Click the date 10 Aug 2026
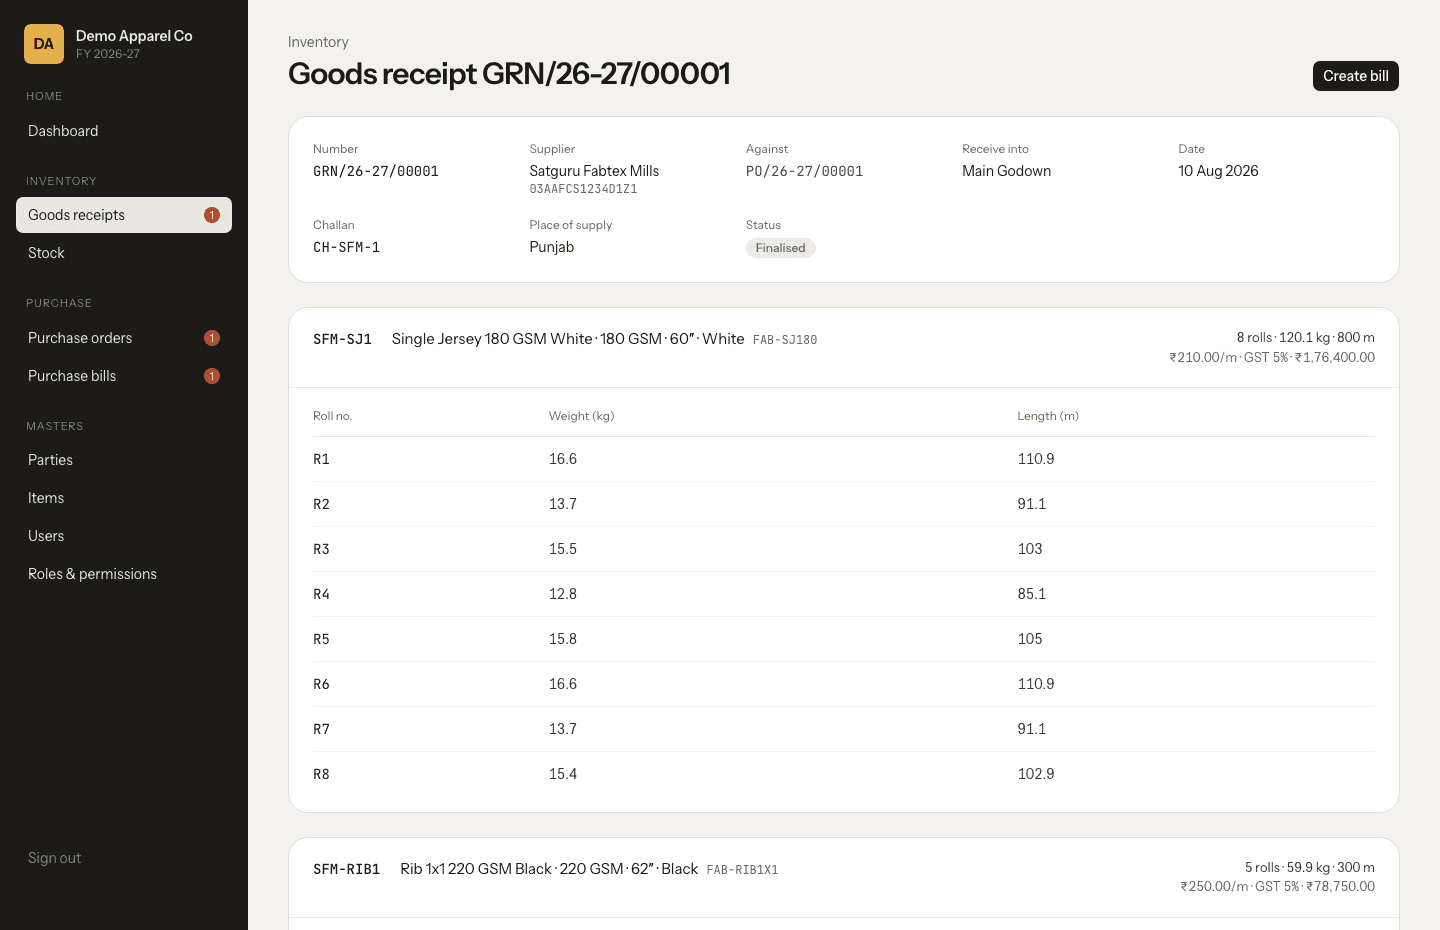The height and width of the screenshot is (930, 1440). pos(1218,171)
